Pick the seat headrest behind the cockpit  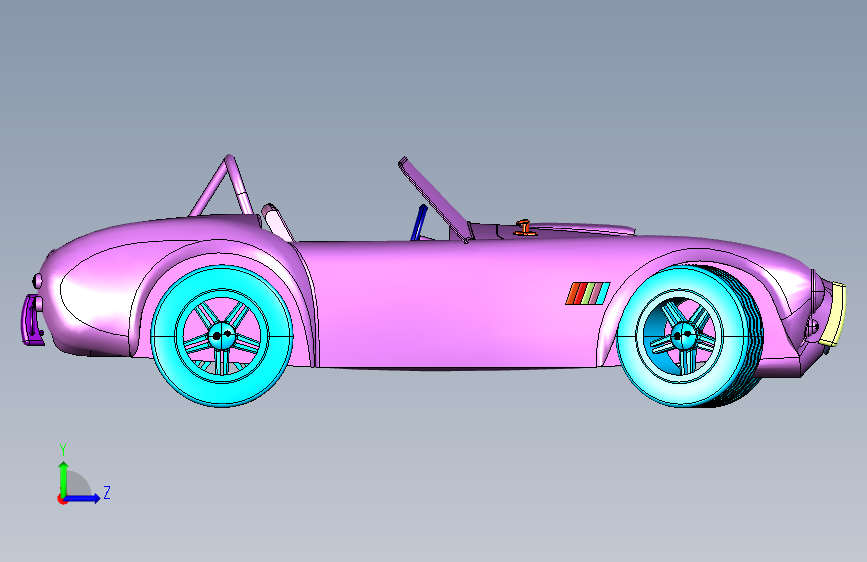click(278, 222)
